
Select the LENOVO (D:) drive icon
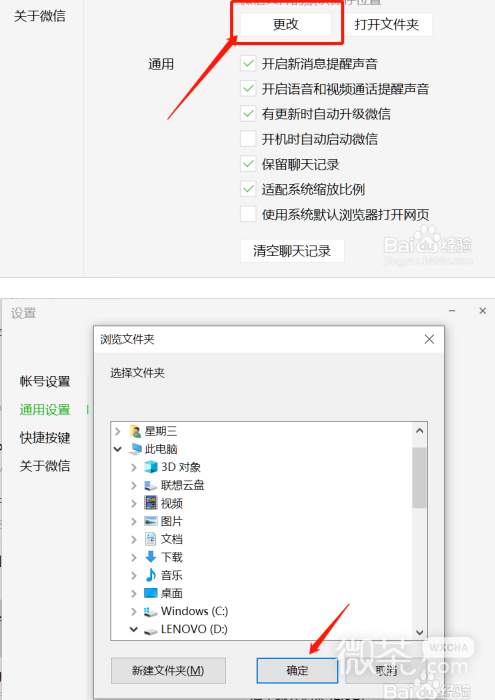click(x=150, y=630)
